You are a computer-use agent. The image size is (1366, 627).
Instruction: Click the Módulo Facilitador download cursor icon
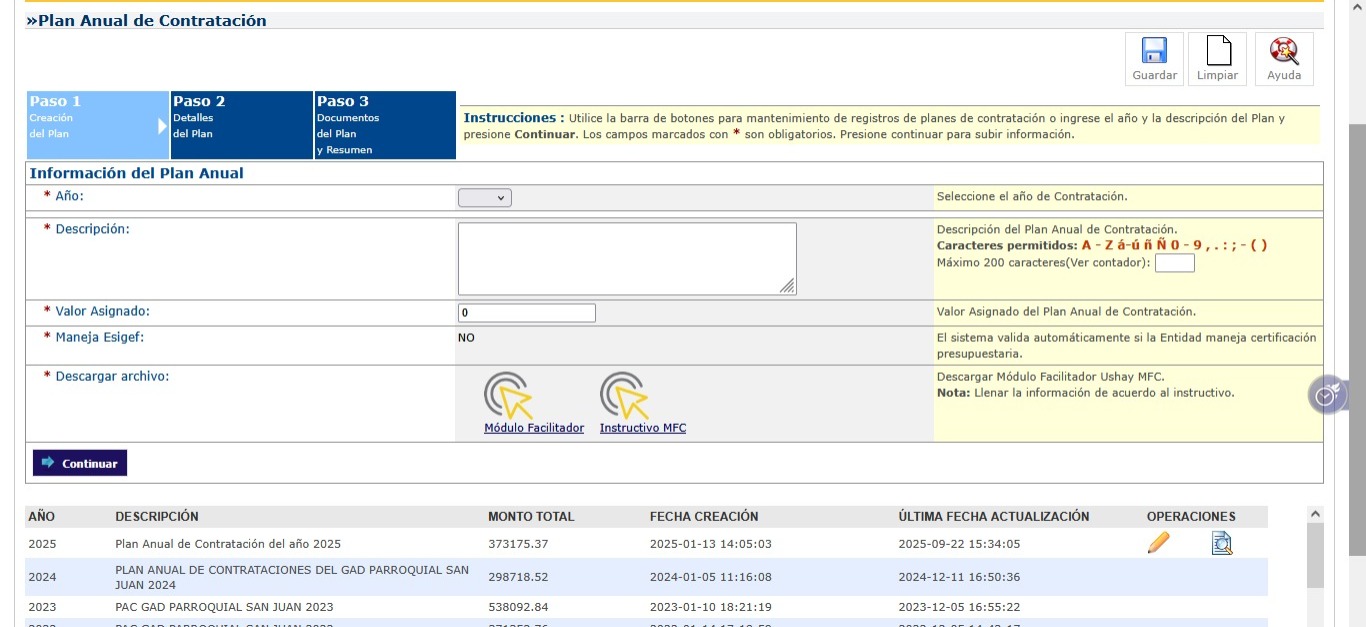(x=510, y=395)
